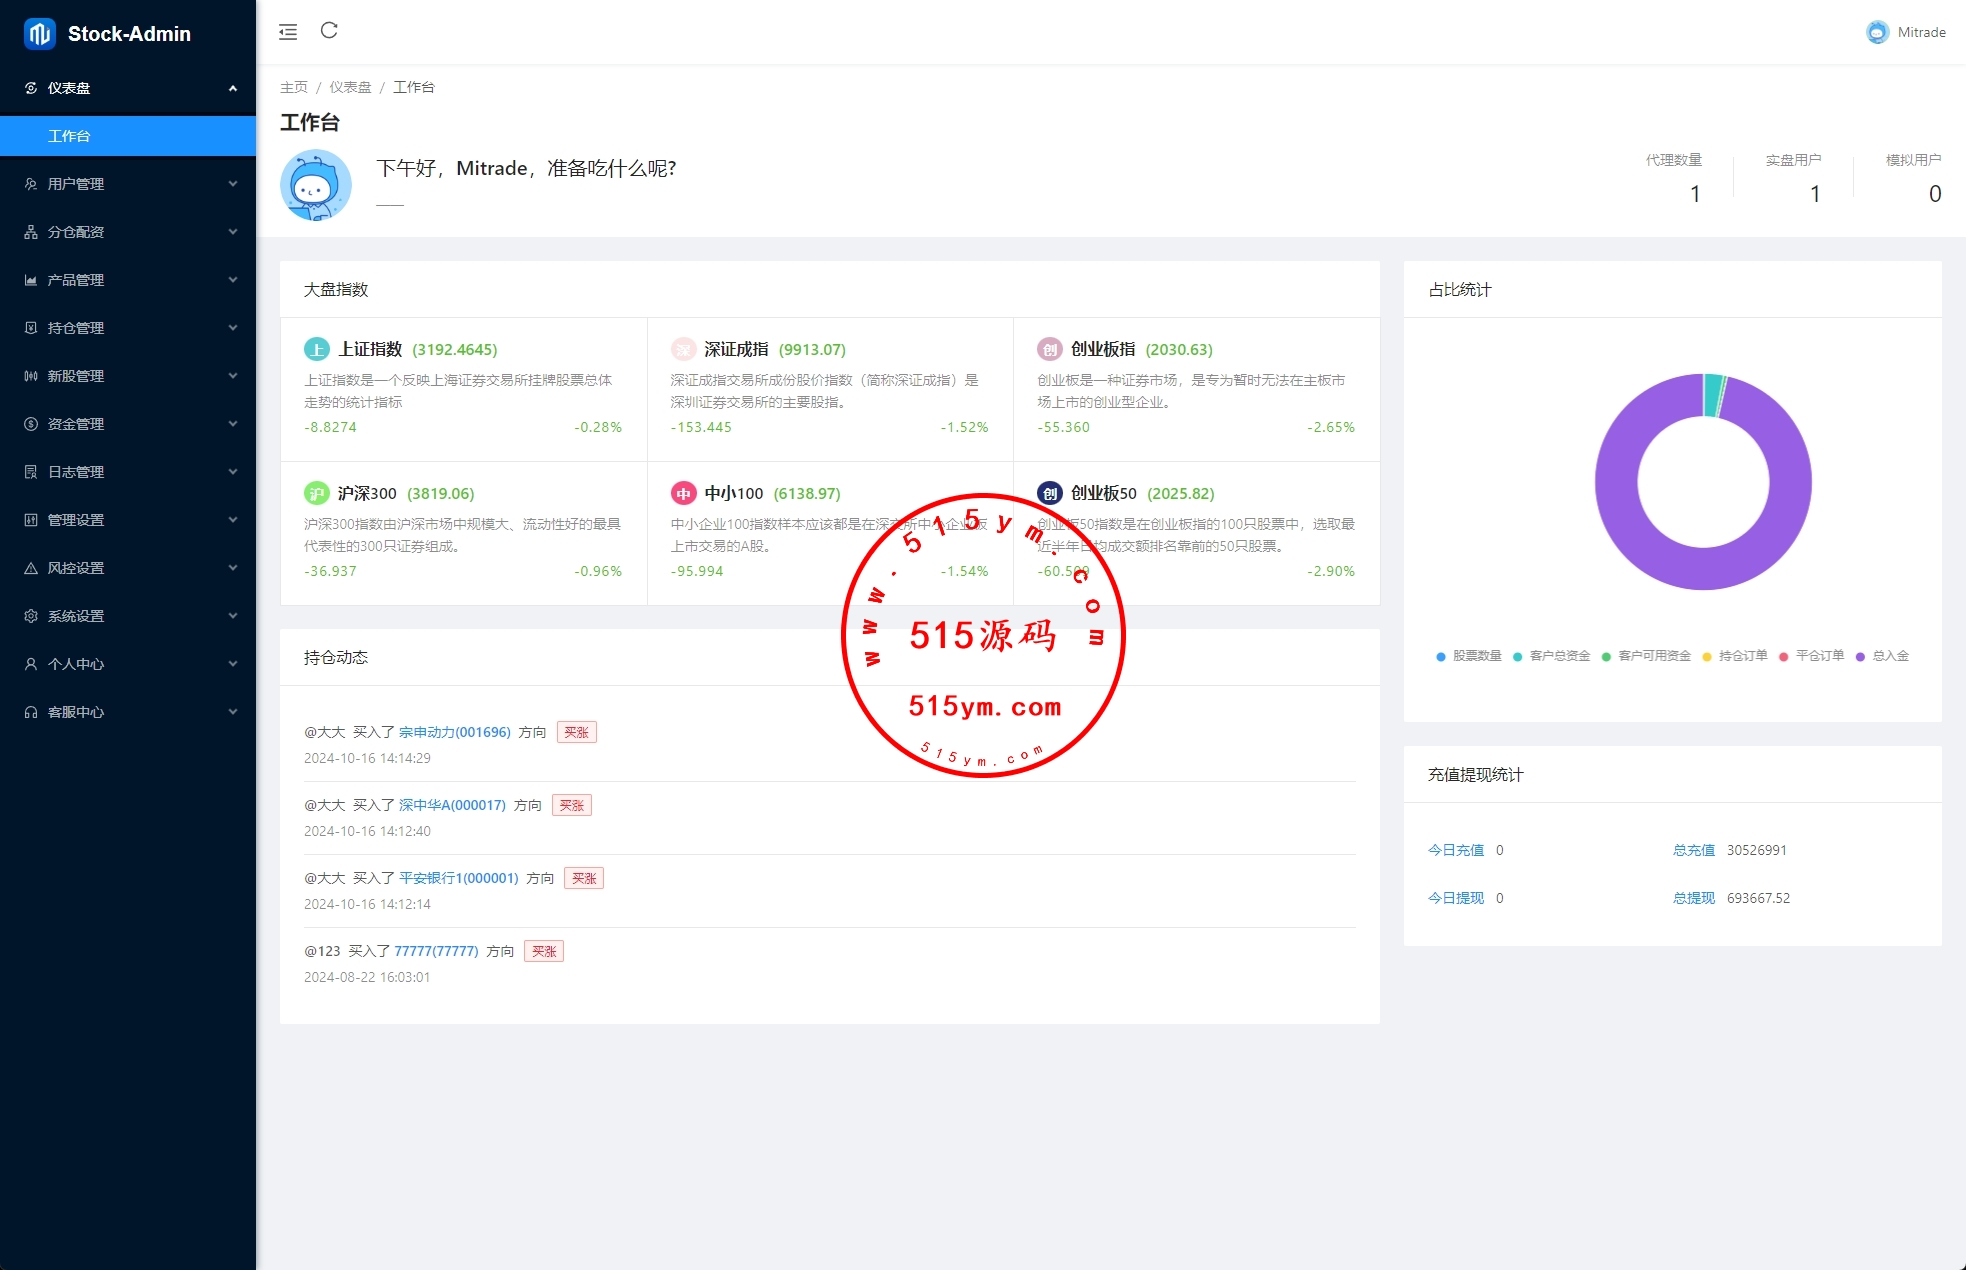1966x1270 pixels.
Task: Click the Mitrade user avatar icon
Action: click(1877, 32)
